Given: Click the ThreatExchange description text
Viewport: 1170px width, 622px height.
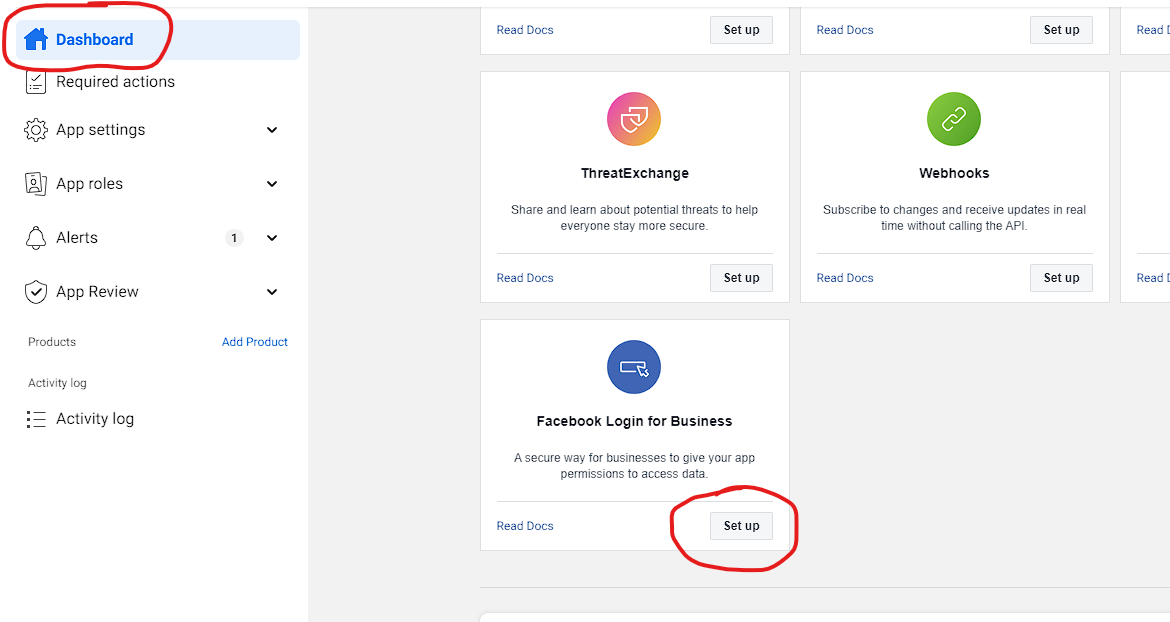Looking at the screenshot, I should coord(634,218).
